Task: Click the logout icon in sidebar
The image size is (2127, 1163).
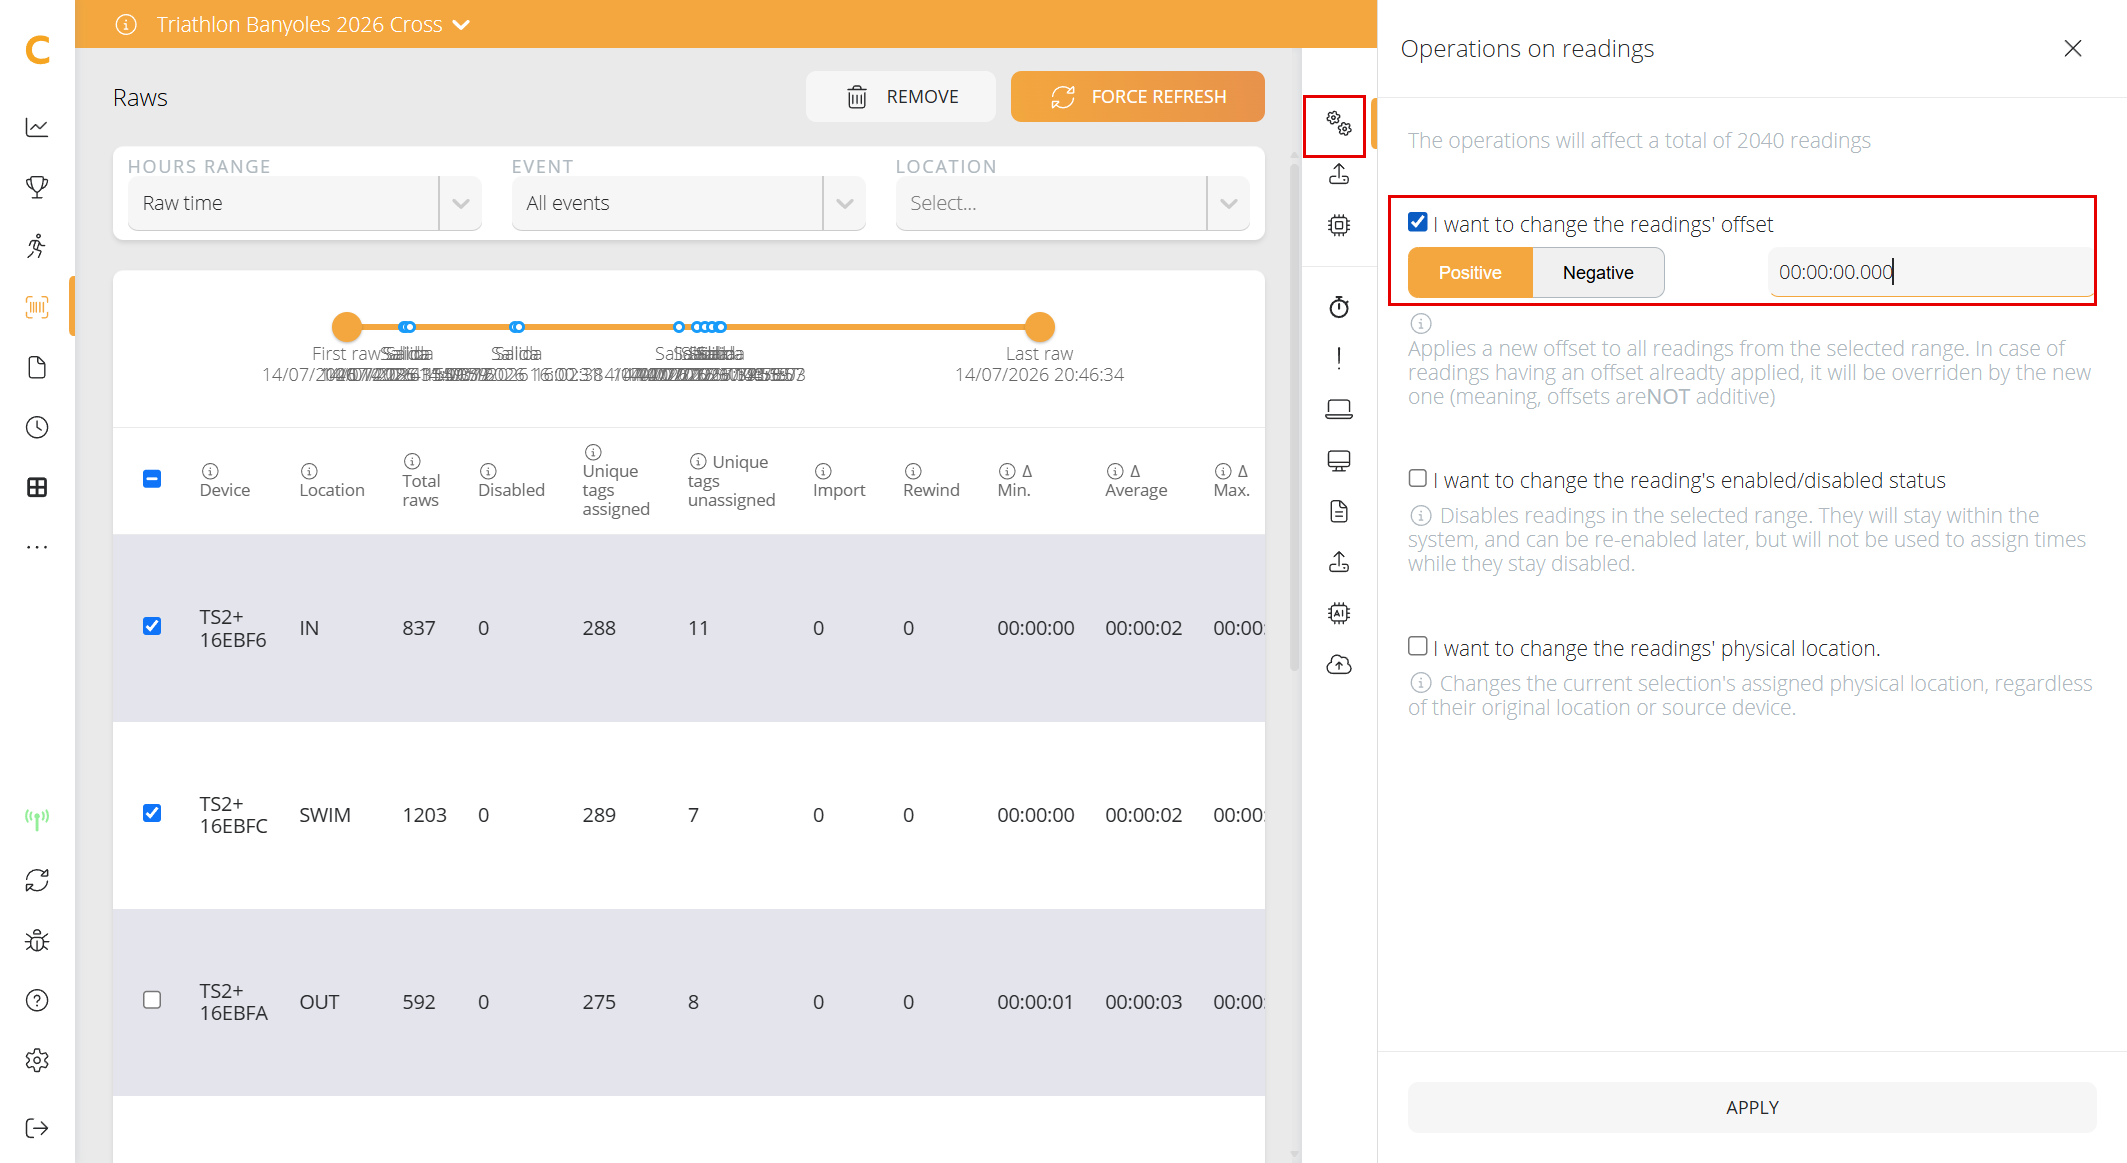Action: 37,1128
